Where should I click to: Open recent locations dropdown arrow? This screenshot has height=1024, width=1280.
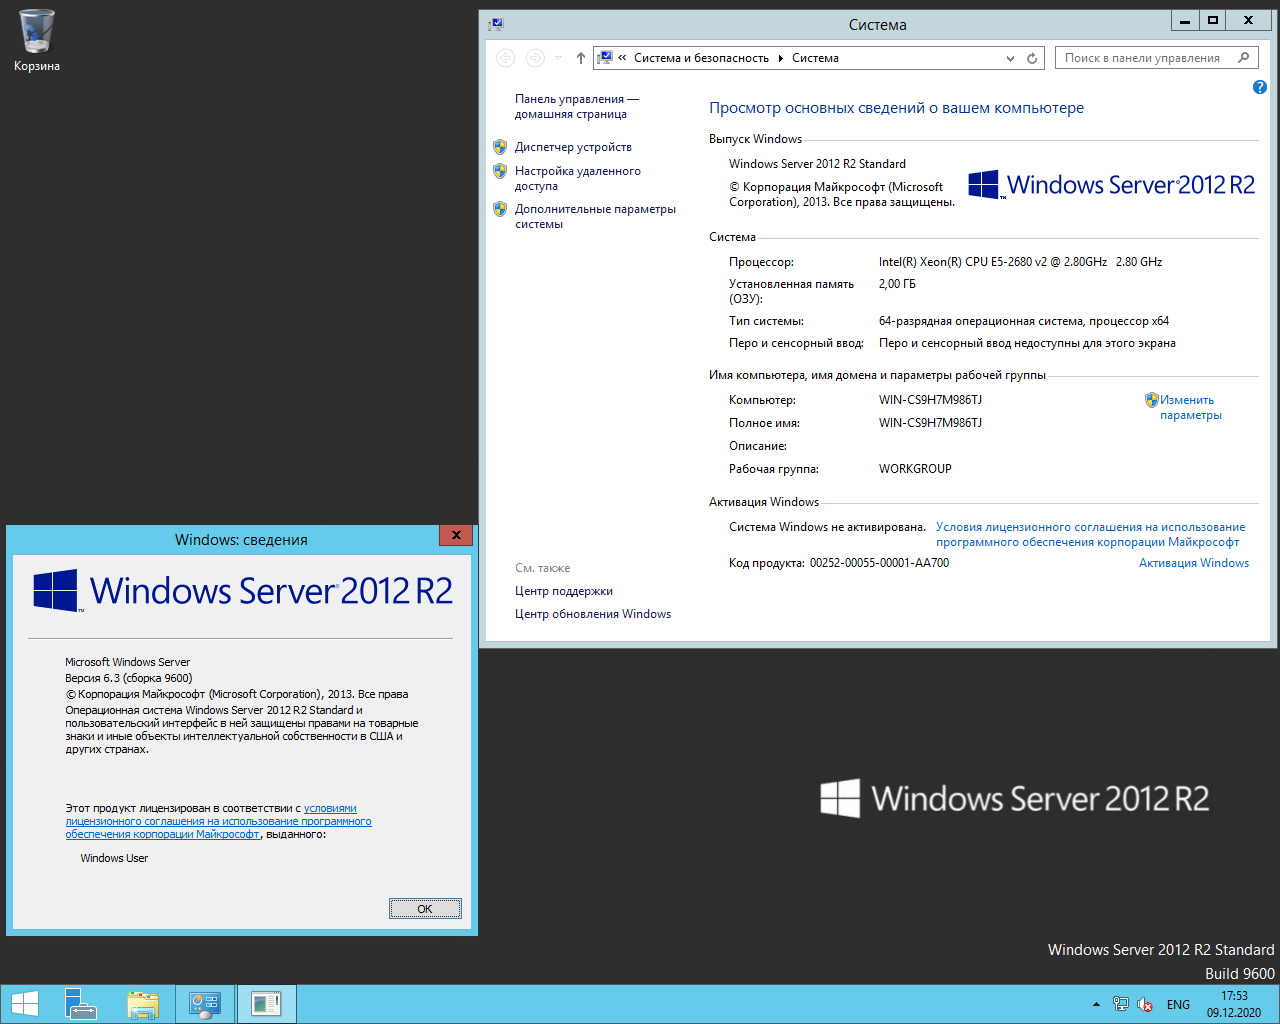tap(558, 58)
